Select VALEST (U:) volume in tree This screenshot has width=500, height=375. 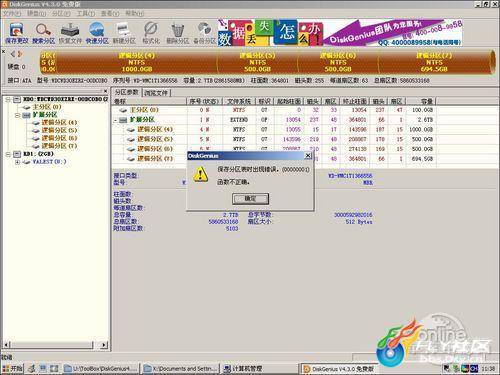[49, 162]
